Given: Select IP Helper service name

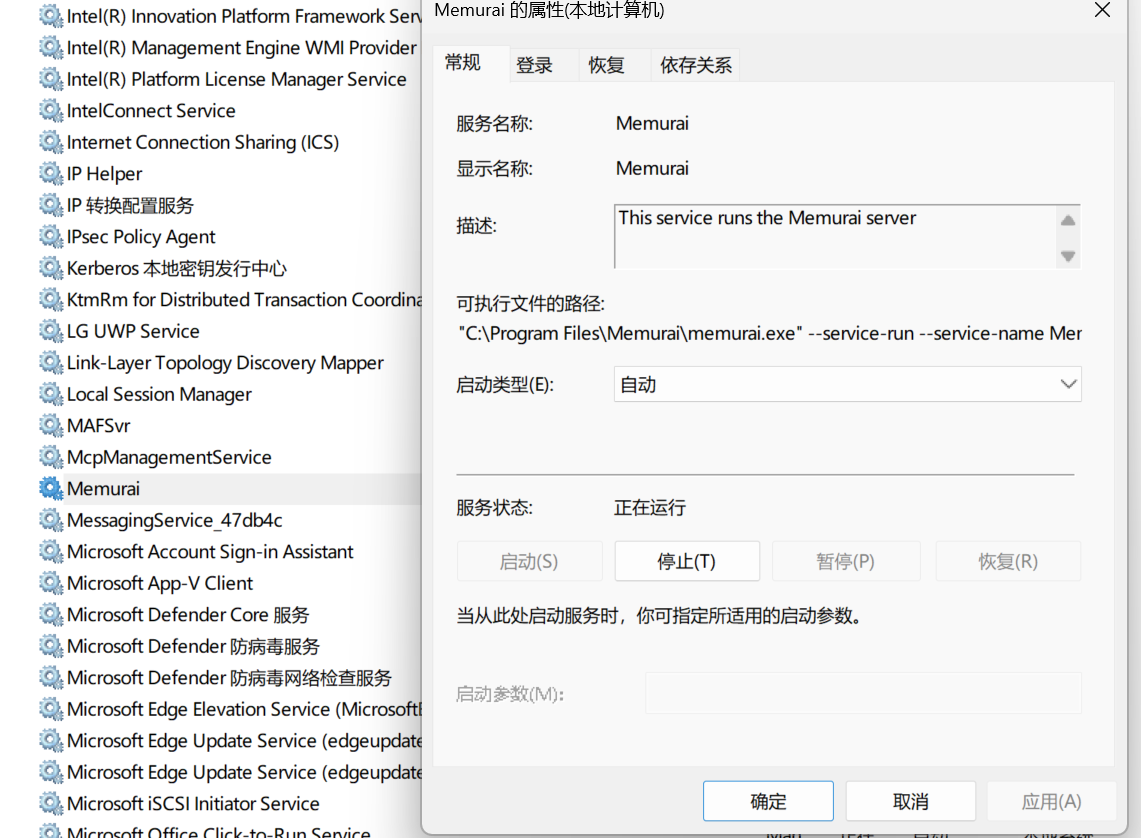Looking at the screenshot, I should point(105,174).
